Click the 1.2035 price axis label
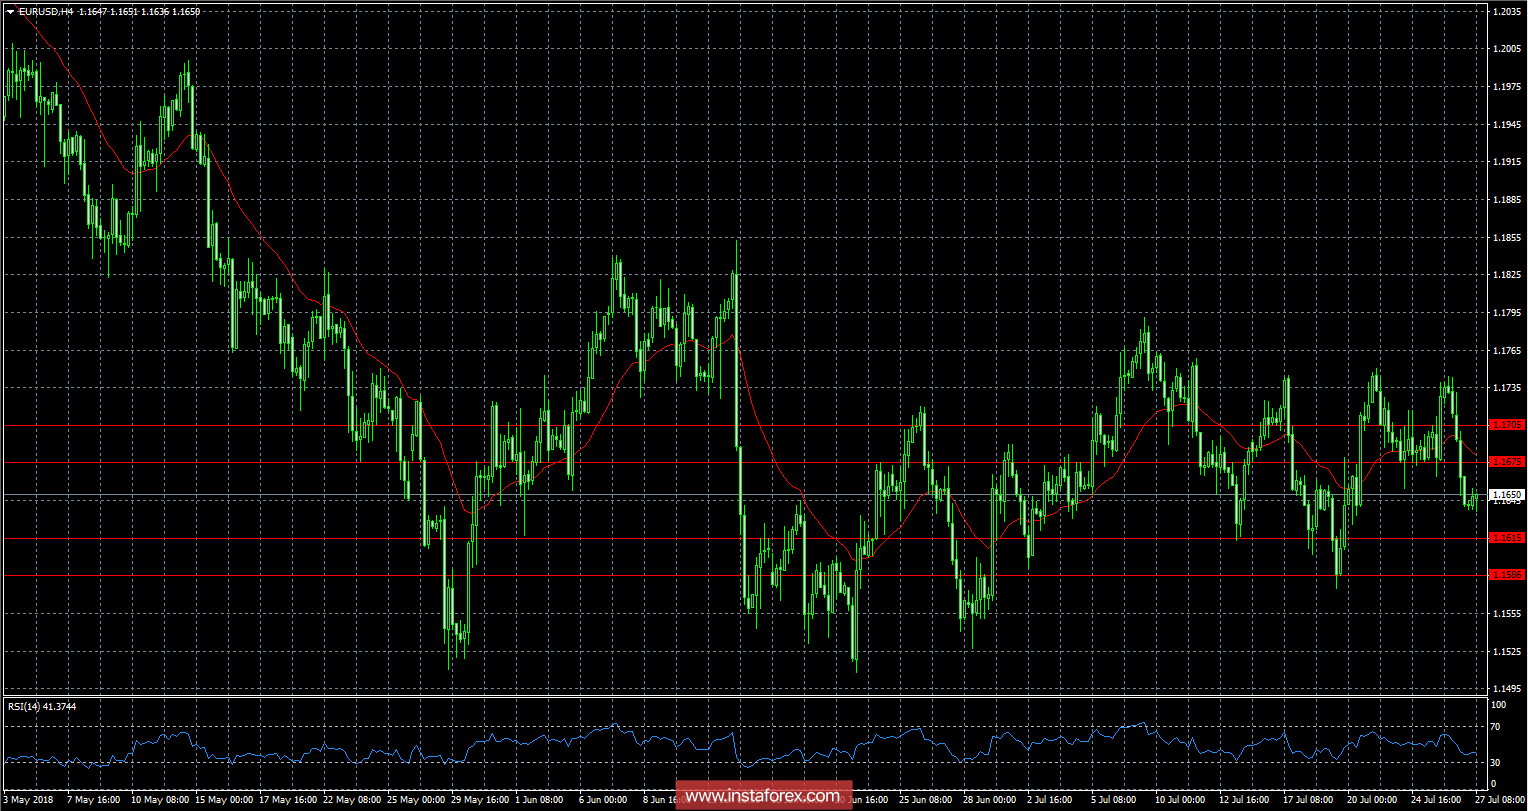Screen dimensions: 1528x811 (1506, 12)
